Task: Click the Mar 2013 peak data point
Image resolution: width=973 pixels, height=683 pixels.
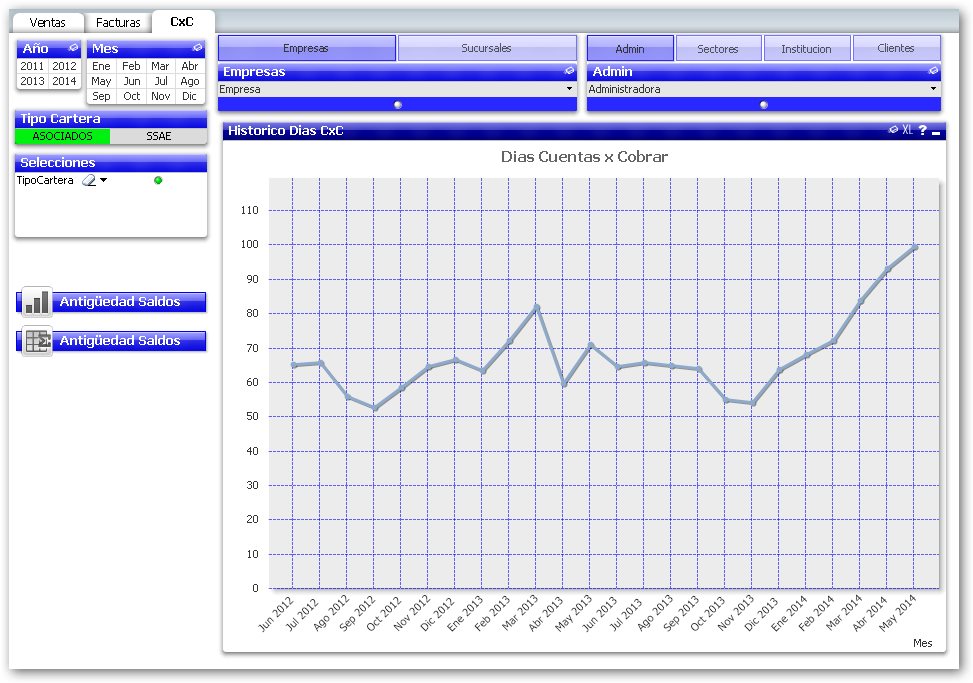Action: (x=536, y=307)
